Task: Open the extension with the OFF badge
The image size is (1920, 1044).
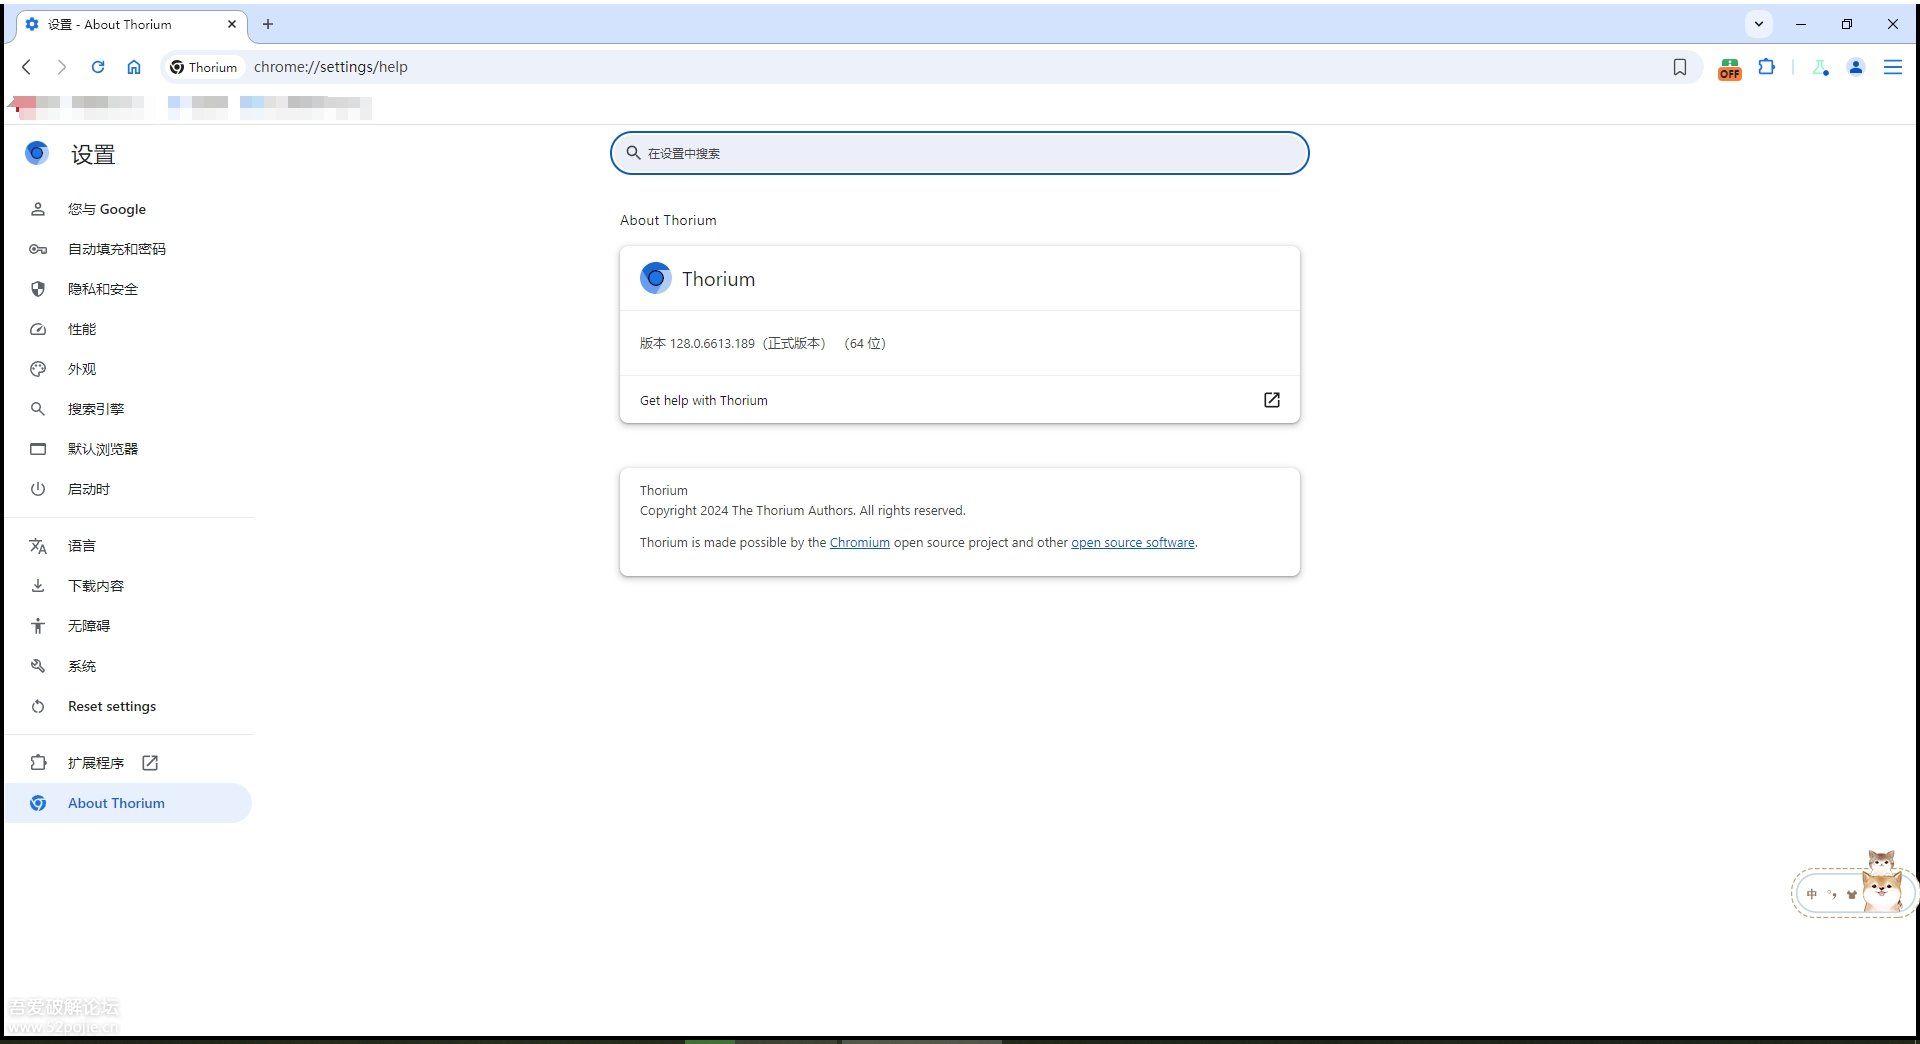Action: 1730,68
